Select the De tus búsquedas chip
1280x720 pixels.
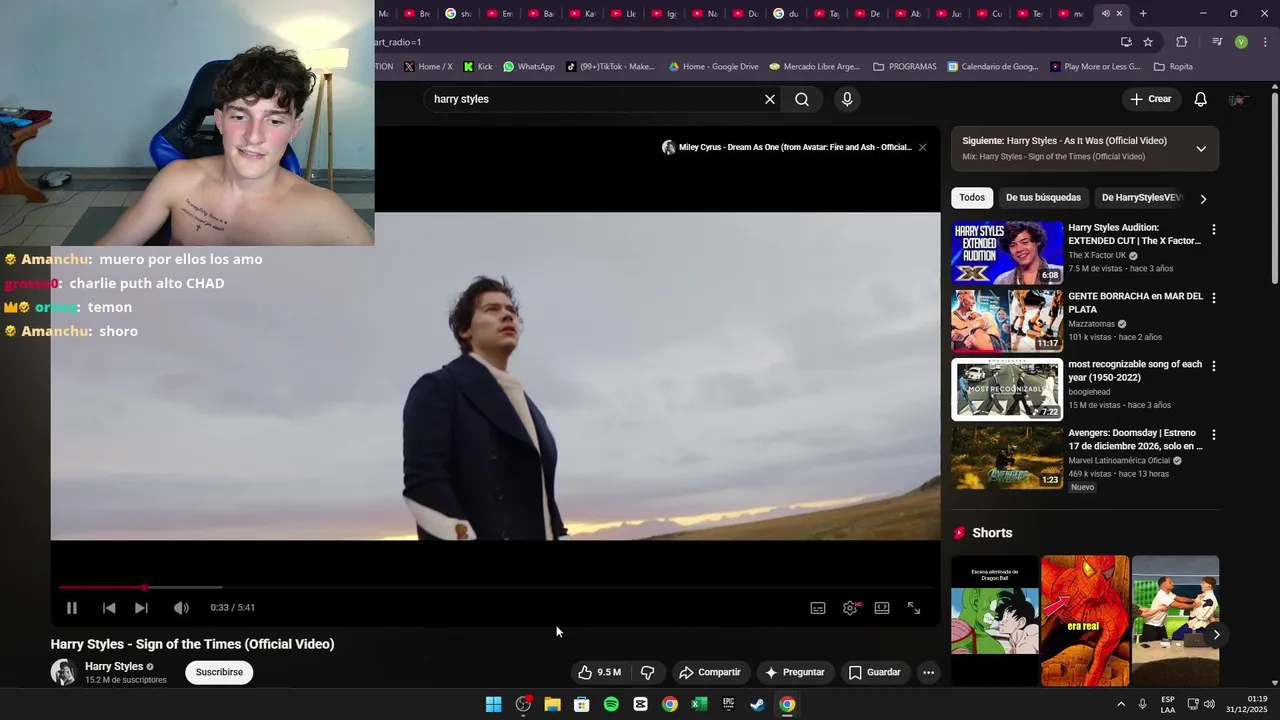(1043, 198)
